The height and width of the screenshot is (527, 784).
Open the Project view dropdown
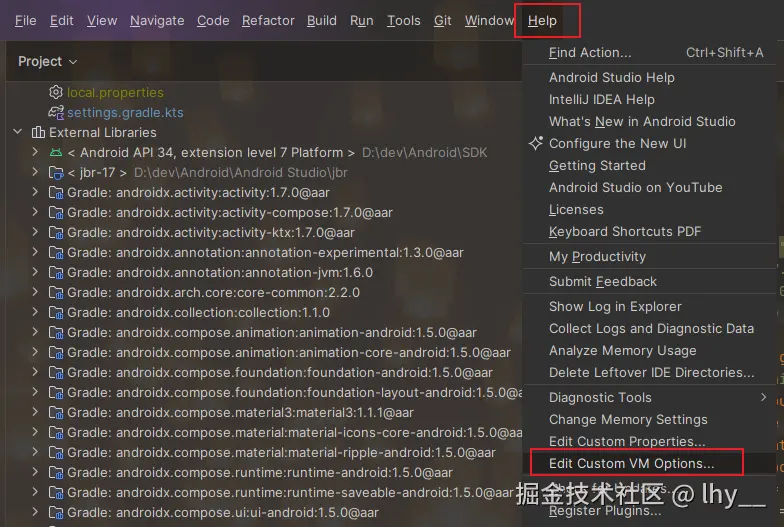[48, 62]
